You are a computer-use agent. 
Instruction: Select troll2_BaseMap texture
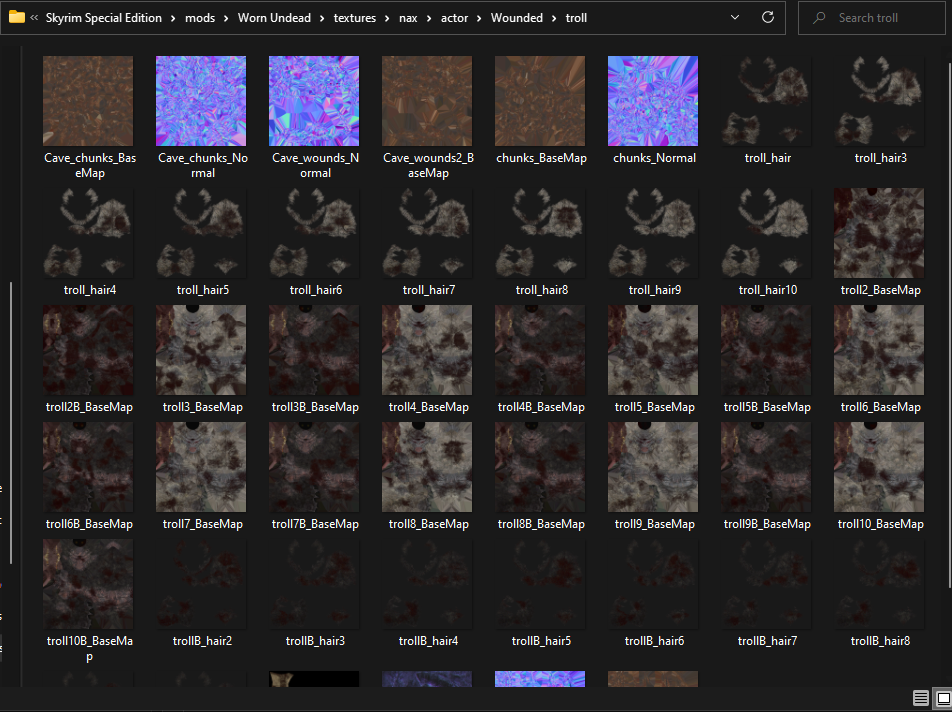click(879, 242)
